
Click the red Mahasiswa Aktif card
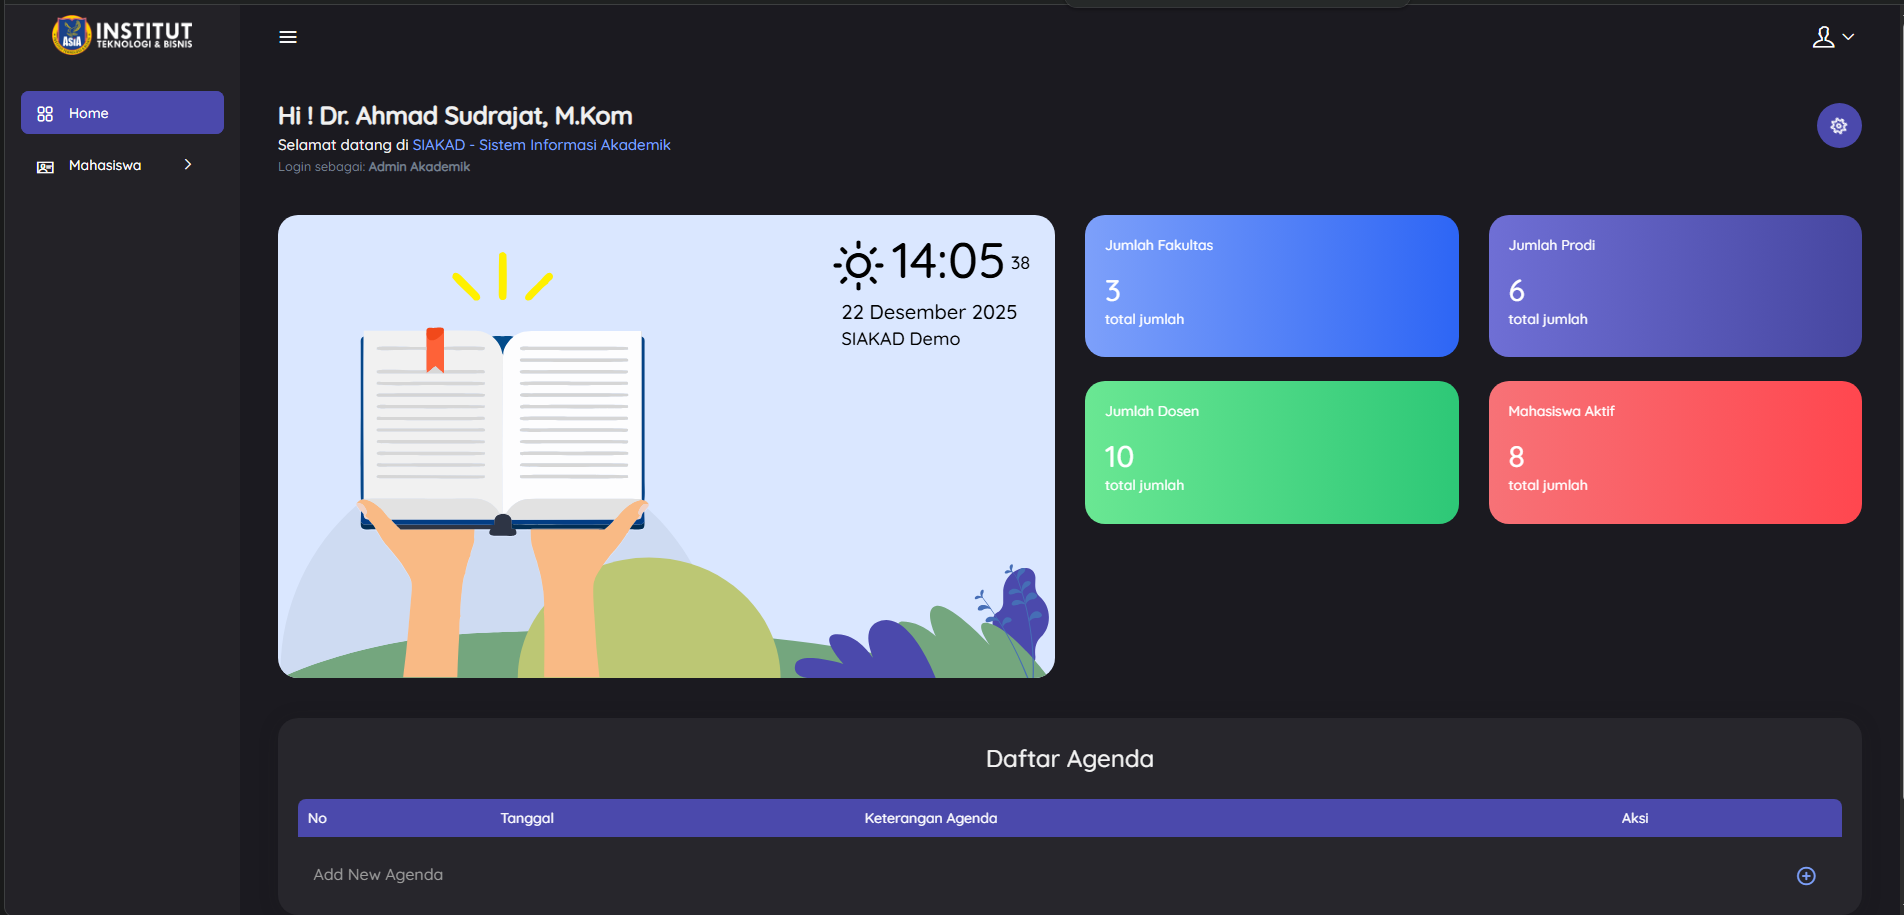(x=1674, y=452)
